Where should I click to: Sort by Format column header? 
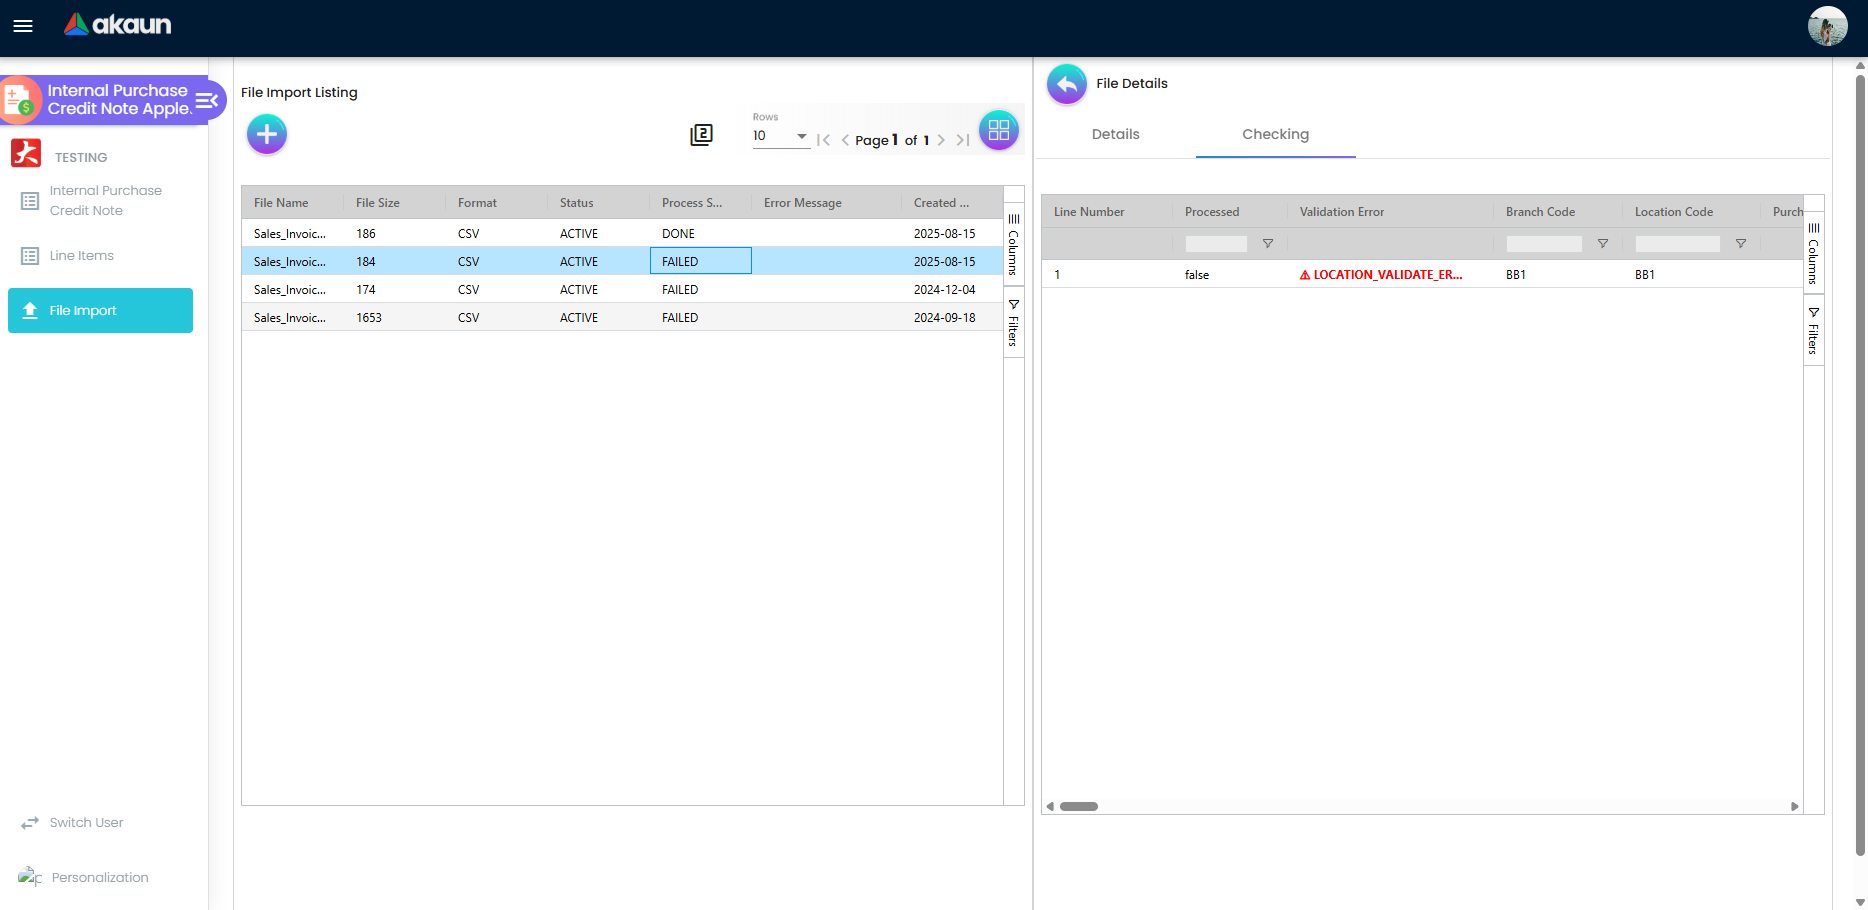tap(477, 203)
